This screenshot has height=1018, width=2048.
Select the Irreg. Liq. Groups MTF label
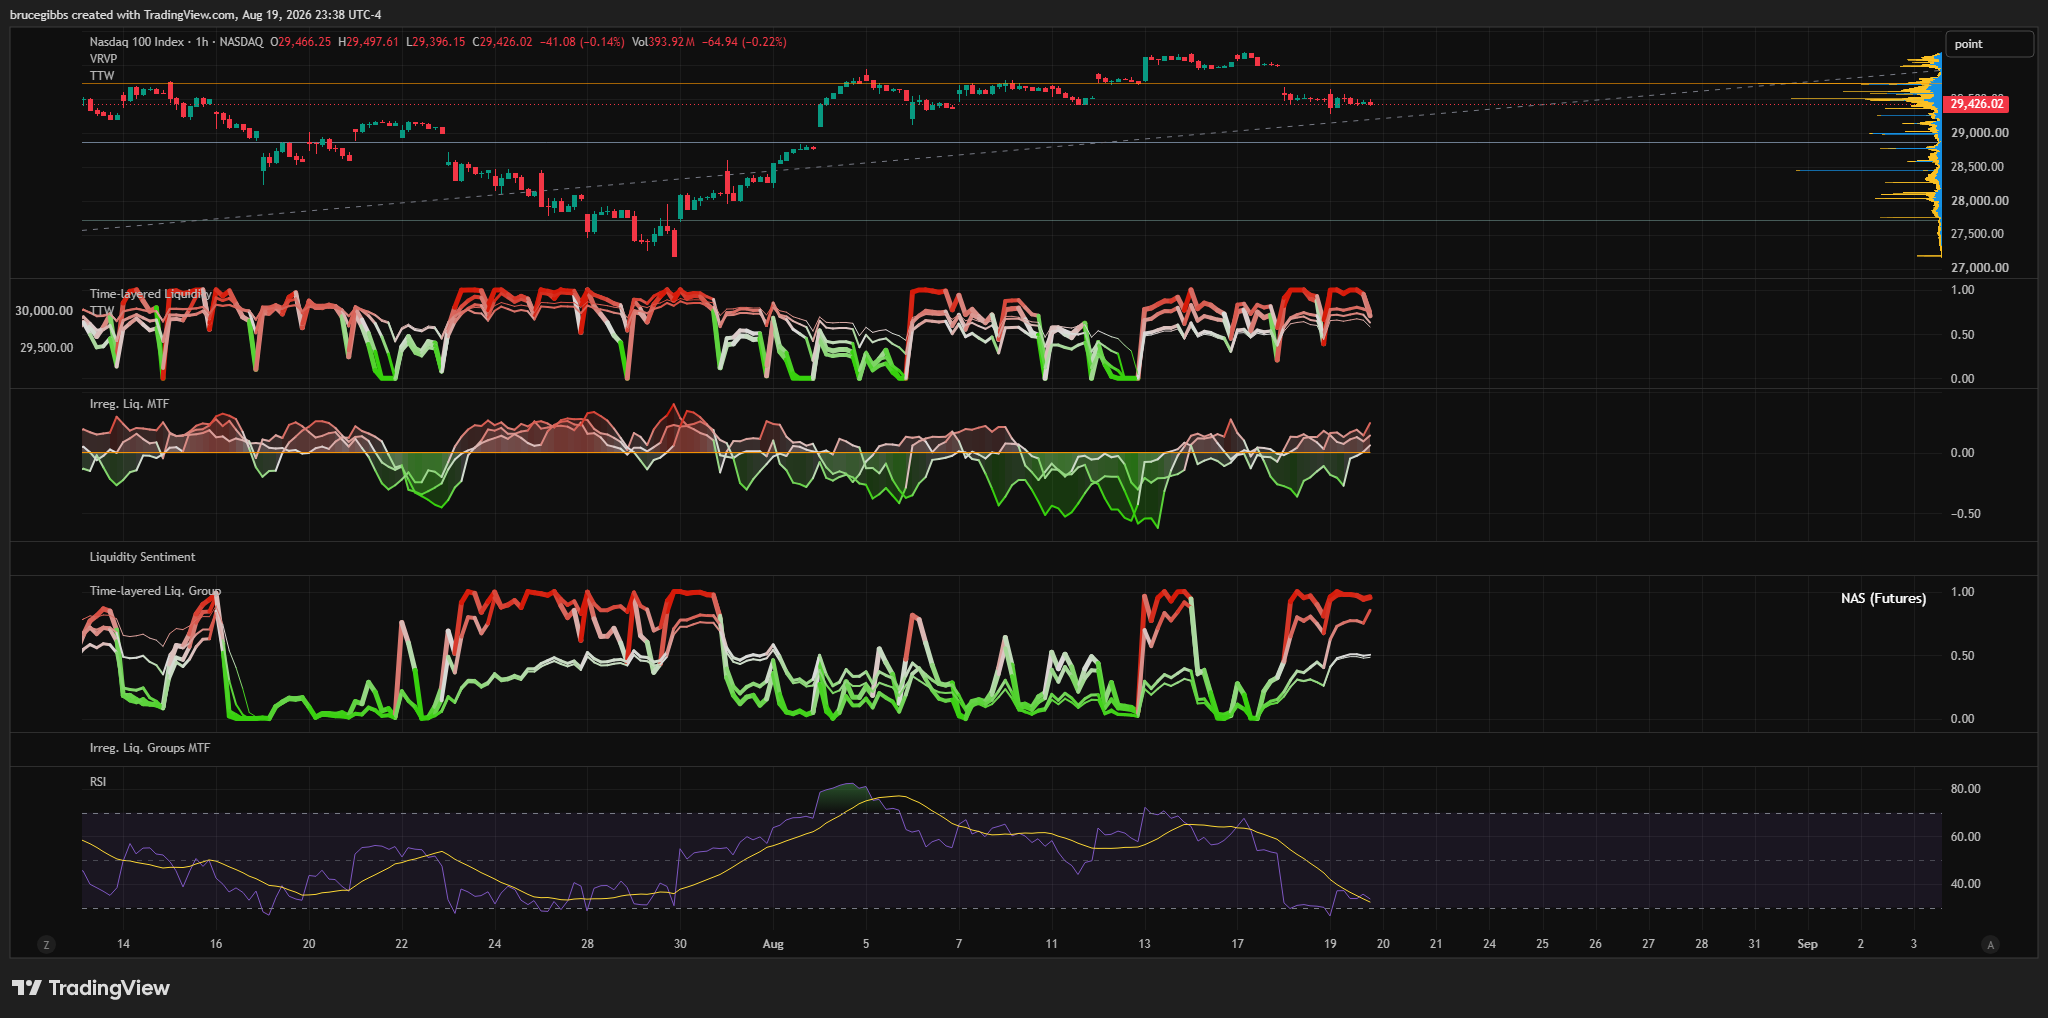150,748
